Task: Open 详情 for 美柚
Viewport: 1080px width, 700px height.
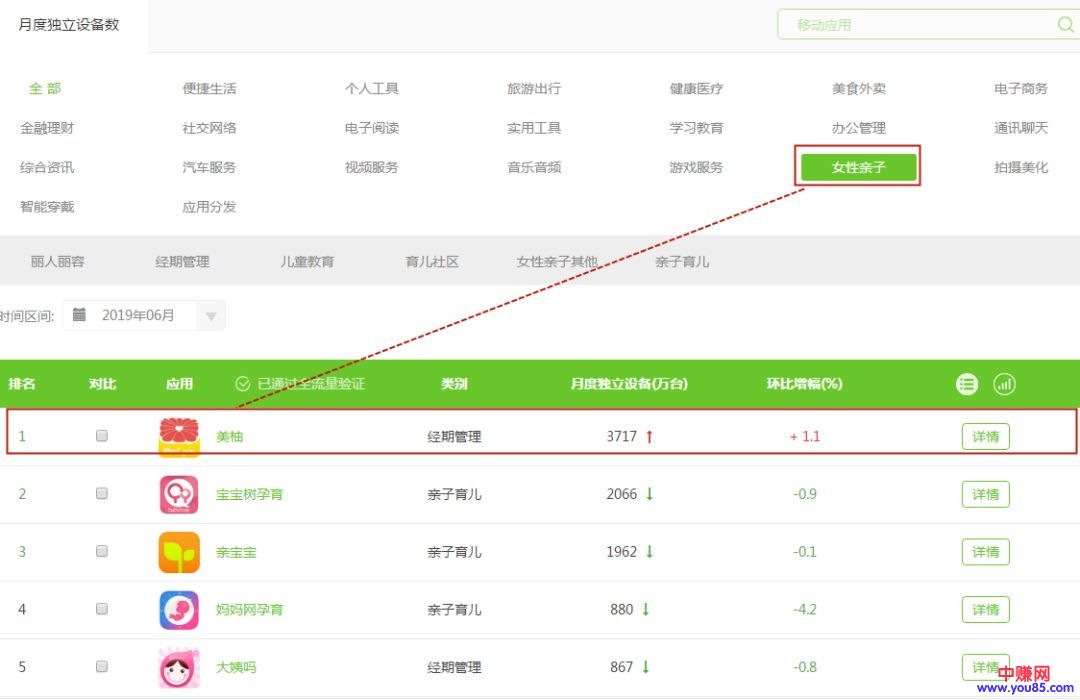Action: point(985,437)
